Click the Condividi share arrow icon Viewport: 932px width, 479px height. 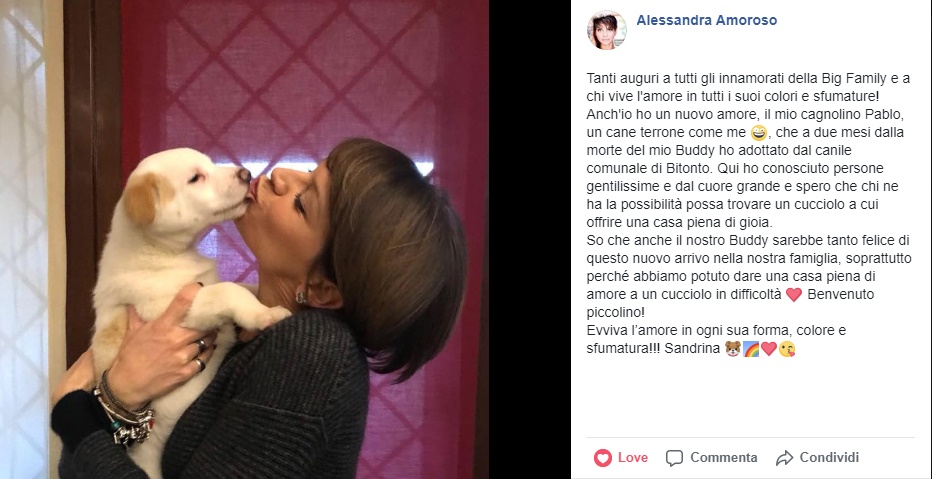(784, 458)
